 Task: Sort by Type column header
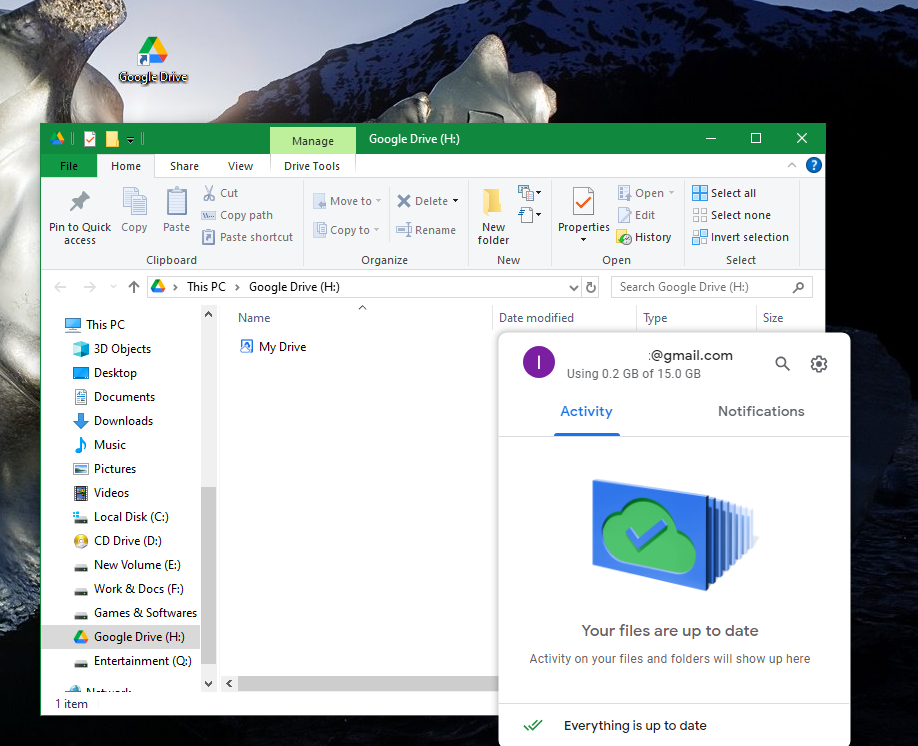655,317
